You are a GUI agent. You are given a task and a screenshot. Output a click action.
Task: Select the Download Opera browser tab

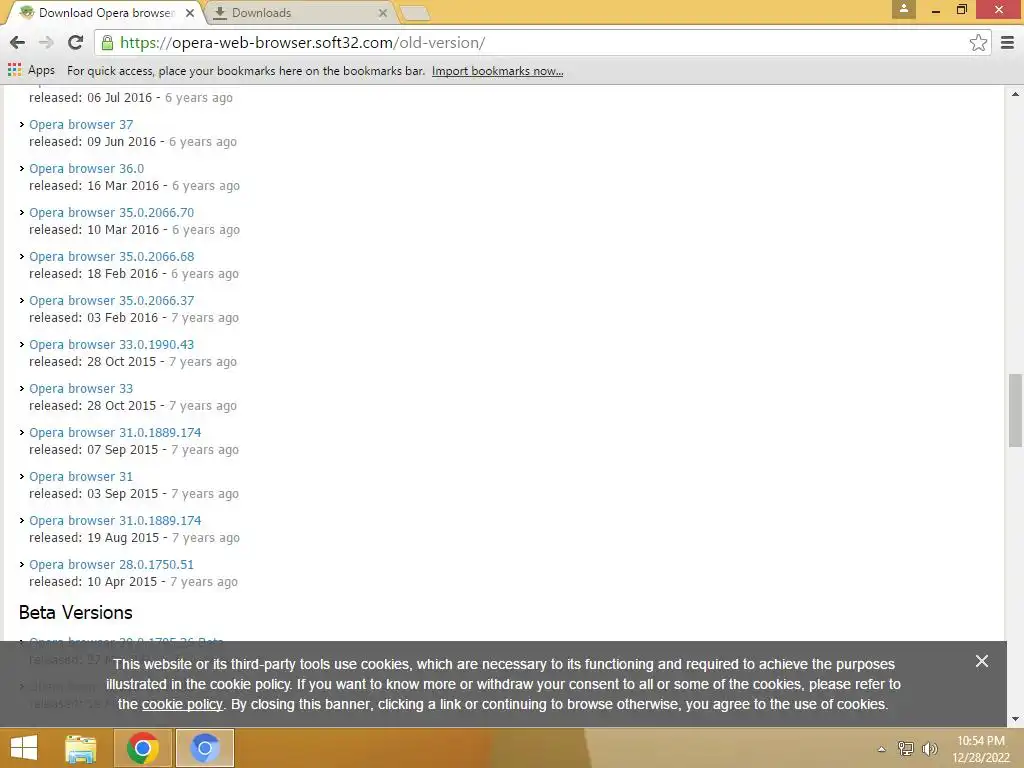106,12
